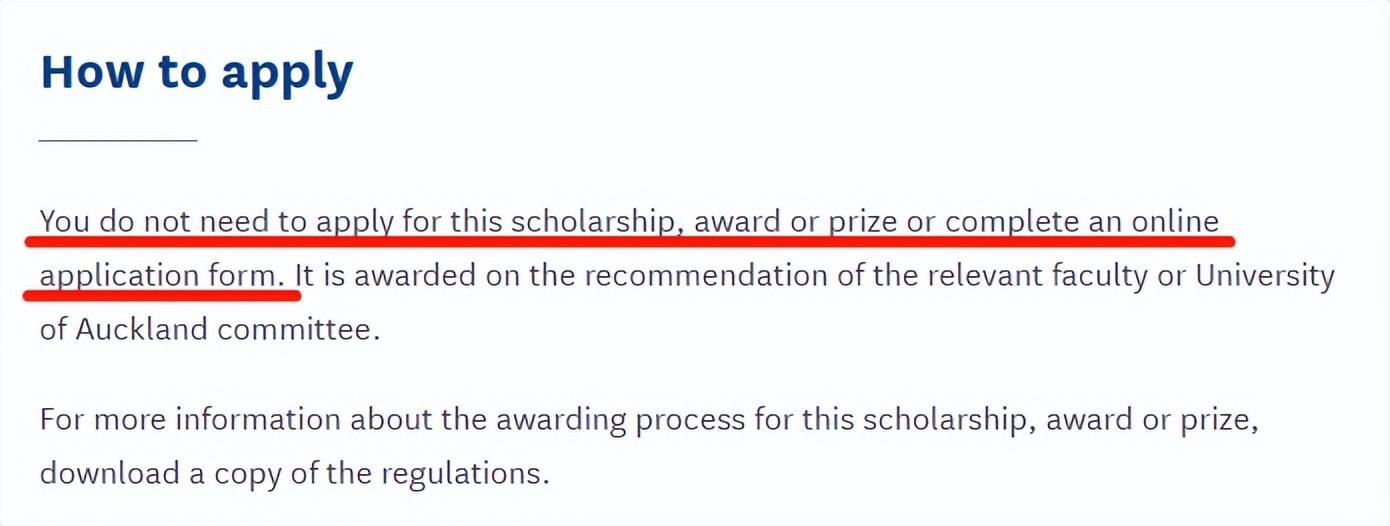Click "download a copy of the regulations."
Image resolution: width=1390 pixels, height=526 pixels.
click(295, 473)
